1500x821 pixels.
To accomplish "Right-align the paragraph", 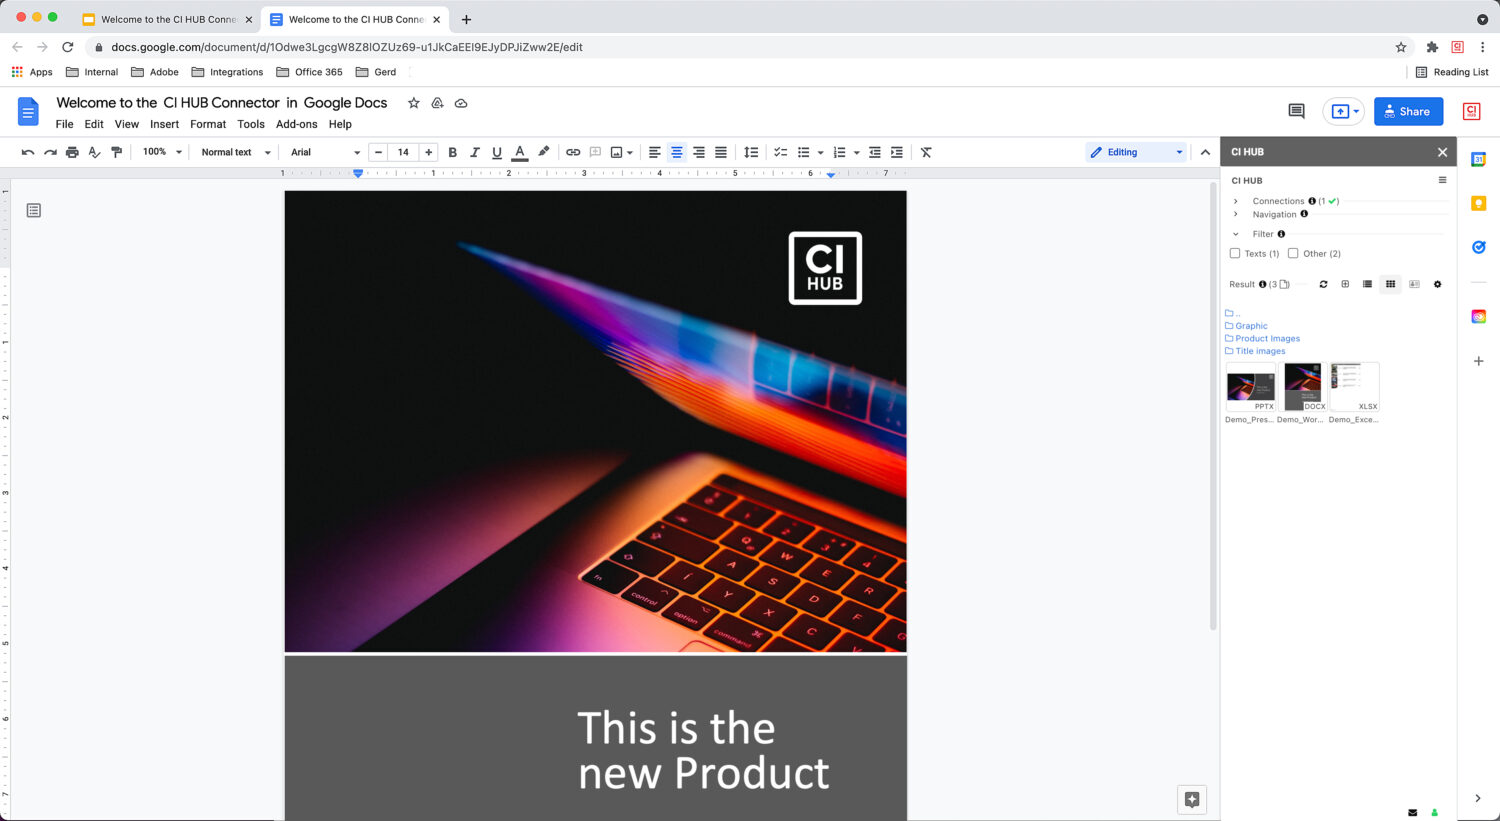I will 698,152.
